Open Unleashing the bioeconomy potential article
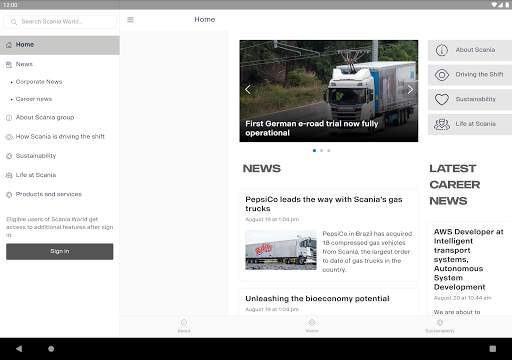 pyautogui.click(x=317, y=299)
